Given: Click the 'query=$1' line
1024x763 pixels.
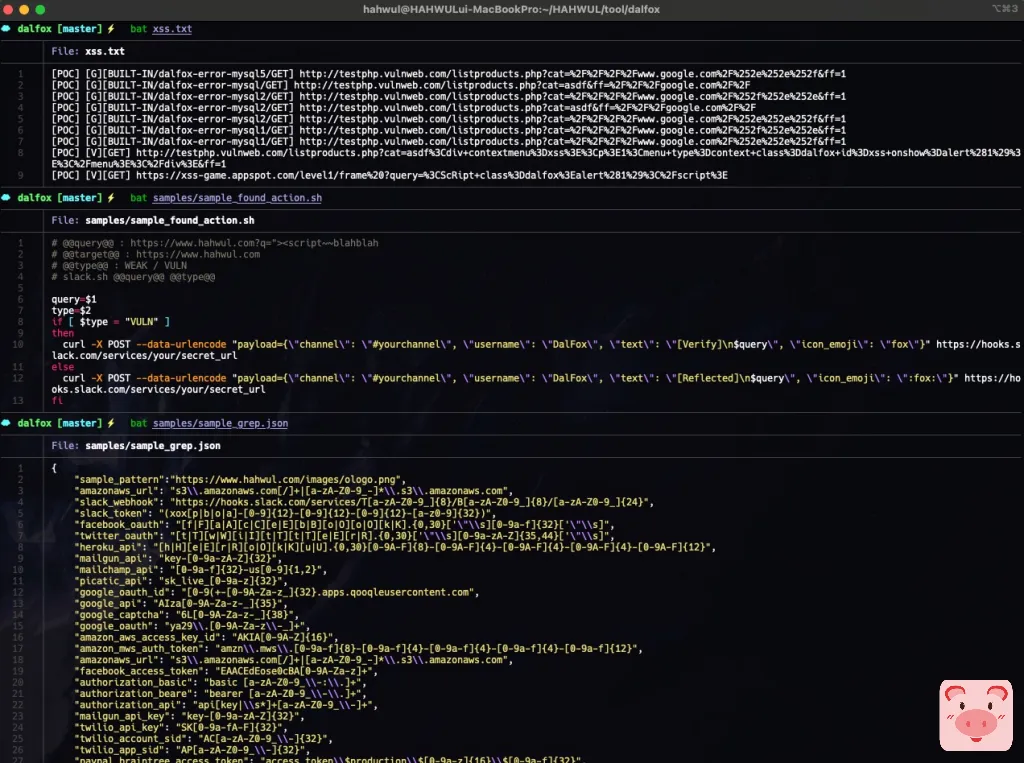Looking at the screenshot, I should click(x=74, y=299).
